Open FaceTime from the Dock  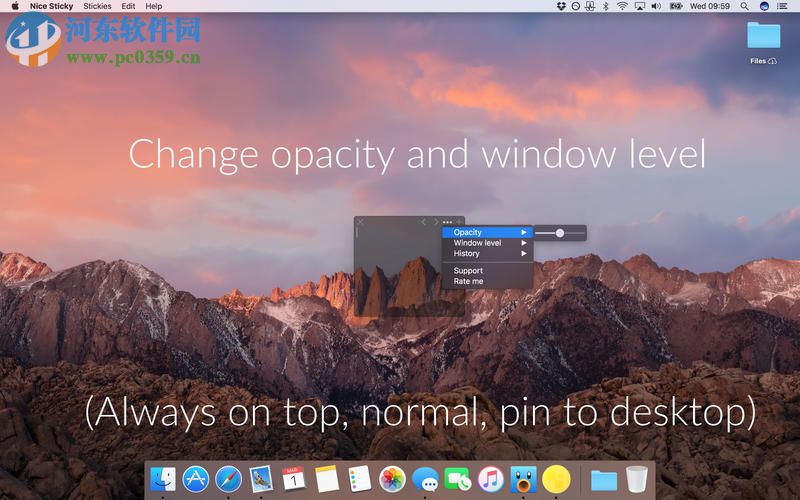click(458, 480)
